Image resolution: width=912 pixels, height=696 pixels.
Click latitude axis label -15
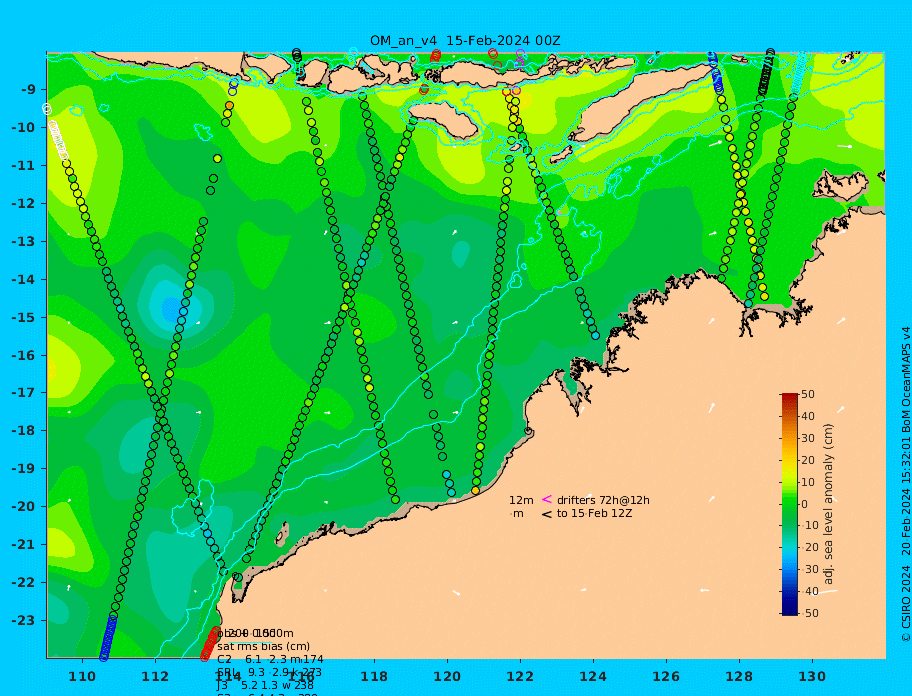[x=23, y=317]
